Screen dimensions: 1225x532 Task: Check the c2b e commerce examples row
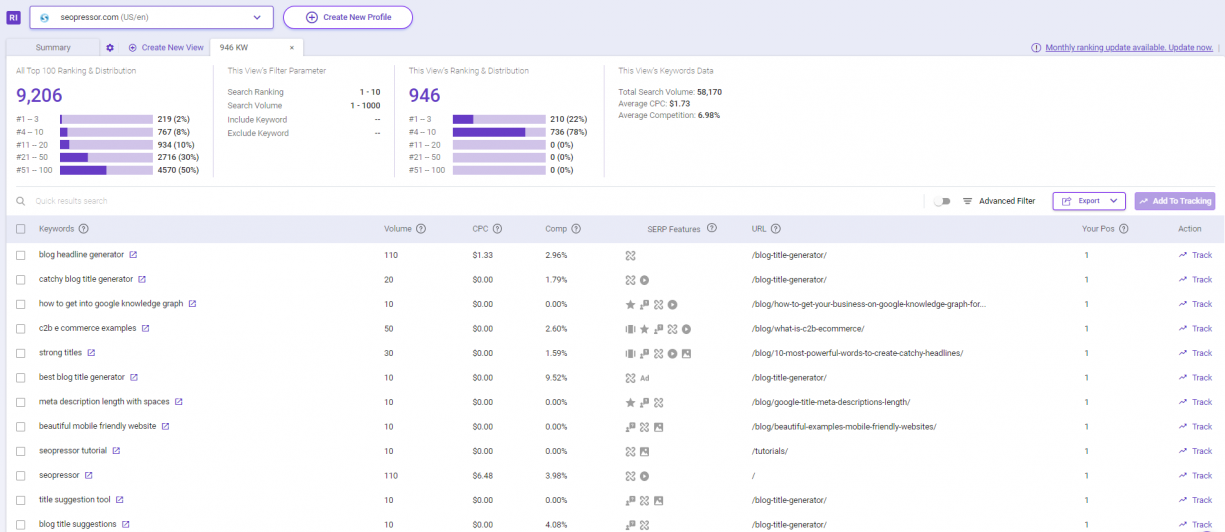pyautogui.click(x=21, y=328)
